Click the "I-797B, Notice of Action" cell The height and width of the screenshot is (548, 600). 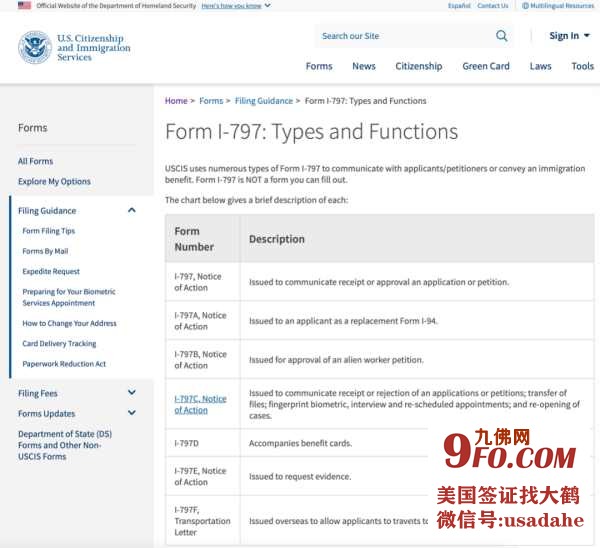(203, 360)
